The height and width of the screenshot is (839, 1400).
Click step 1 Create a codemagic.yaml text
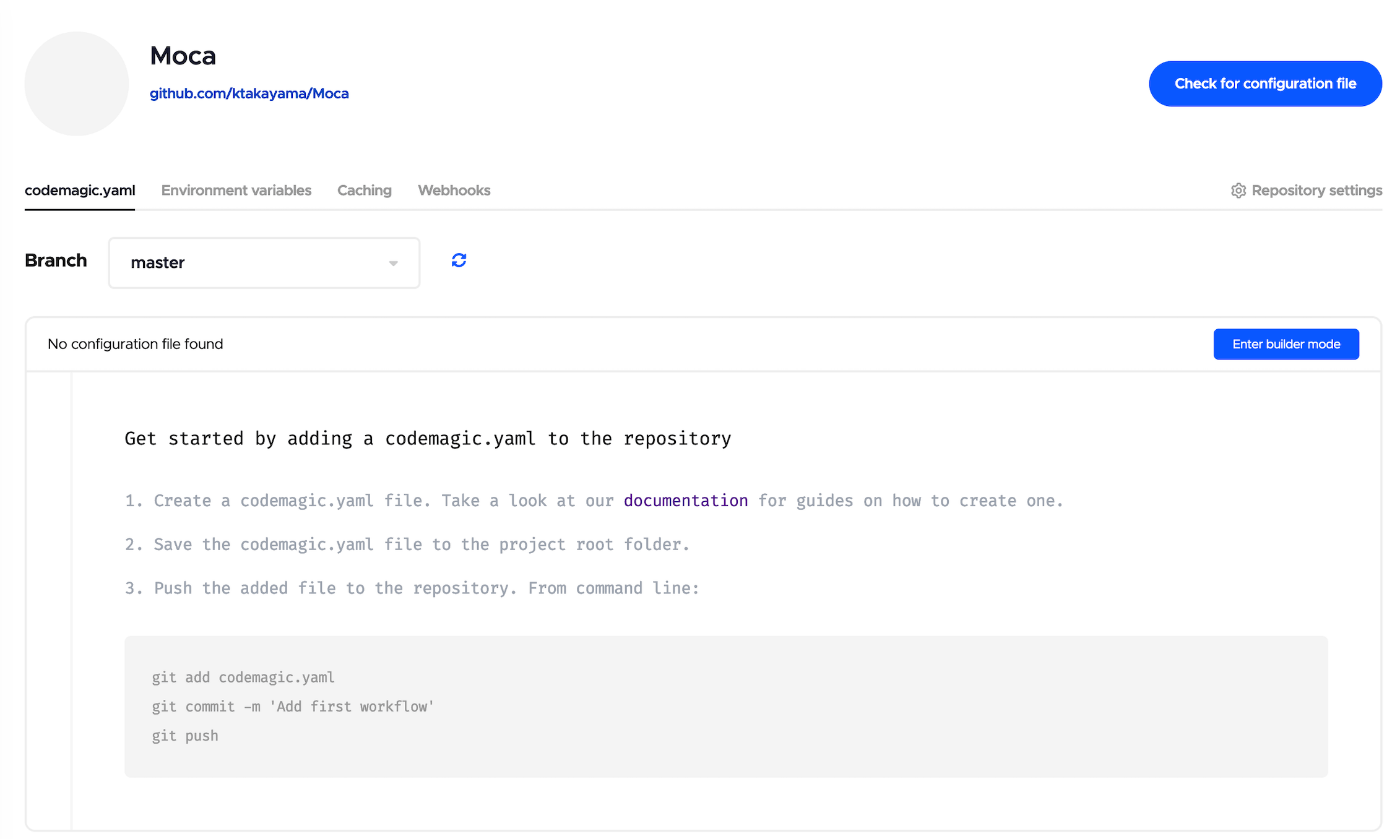594,500
